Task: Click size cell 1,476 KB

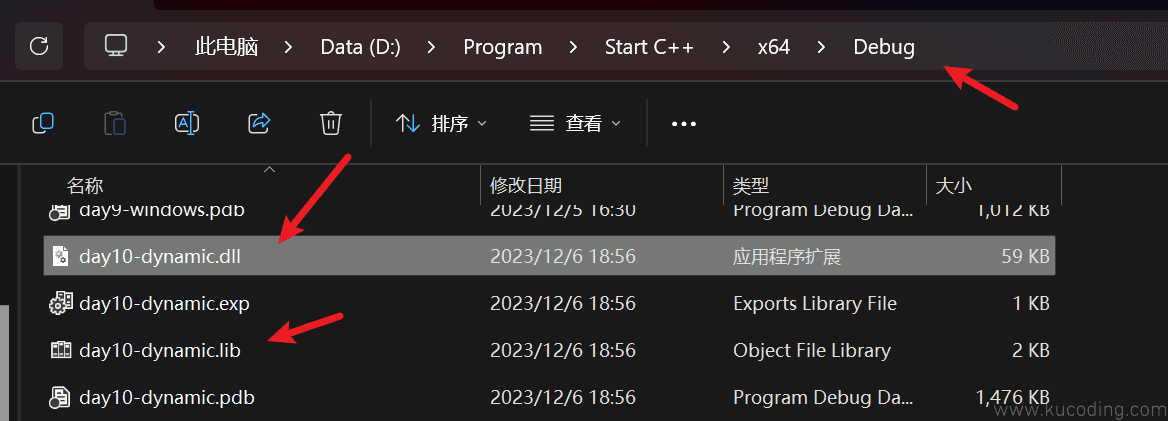Action: click(x=1013, y=398)
